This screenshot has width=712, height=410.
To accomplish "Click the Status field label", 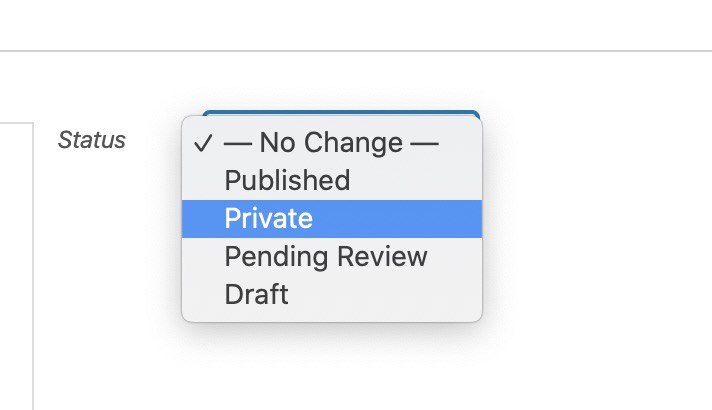I will click(x=92, y=140).
